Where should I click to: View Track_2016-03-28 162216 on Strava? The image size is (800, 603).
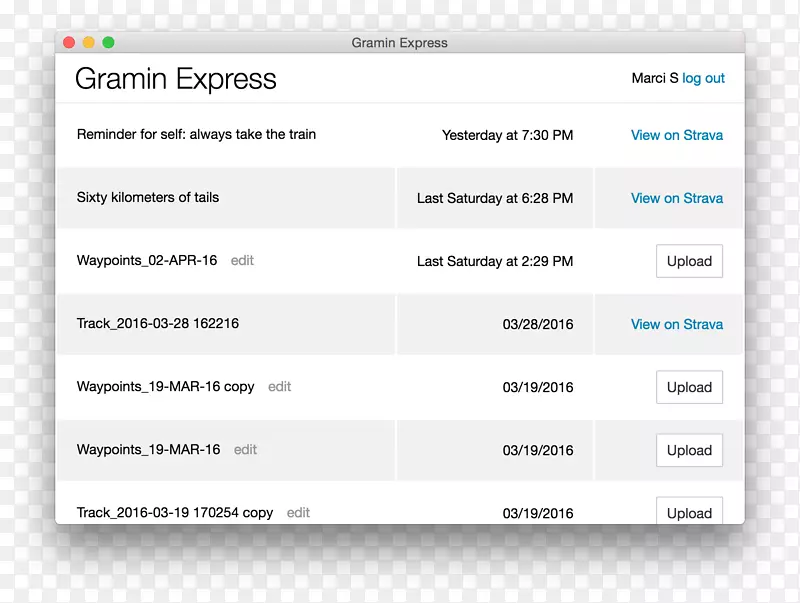tap(676, 324)
